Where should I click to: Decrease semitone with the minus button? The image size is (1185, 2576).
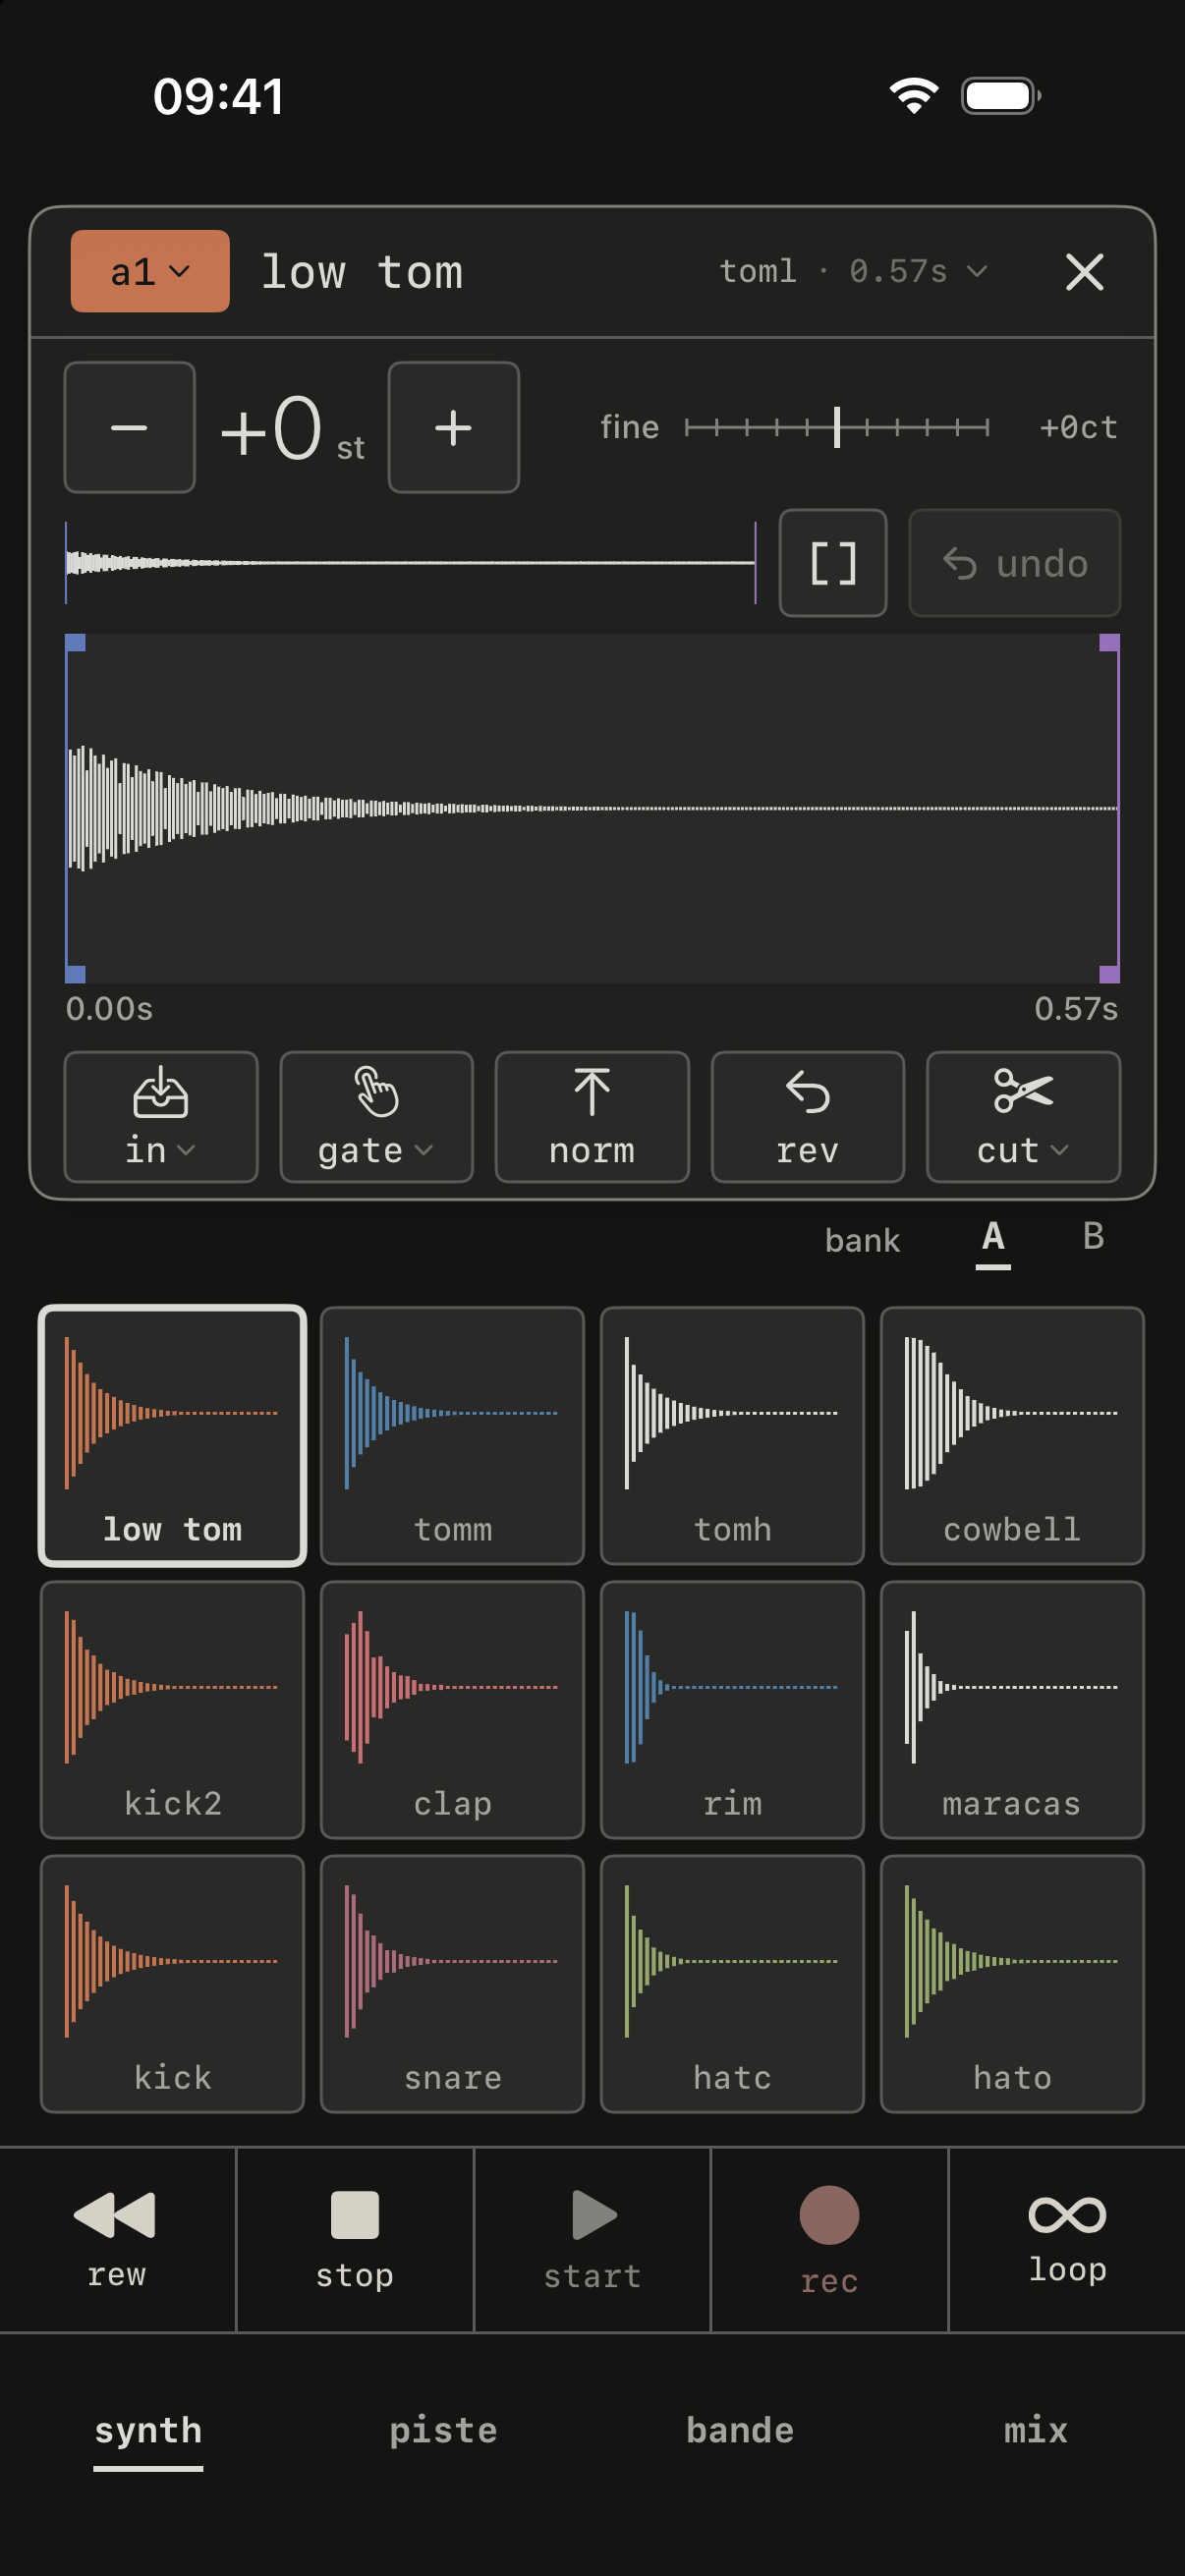(x=129, y=427)
